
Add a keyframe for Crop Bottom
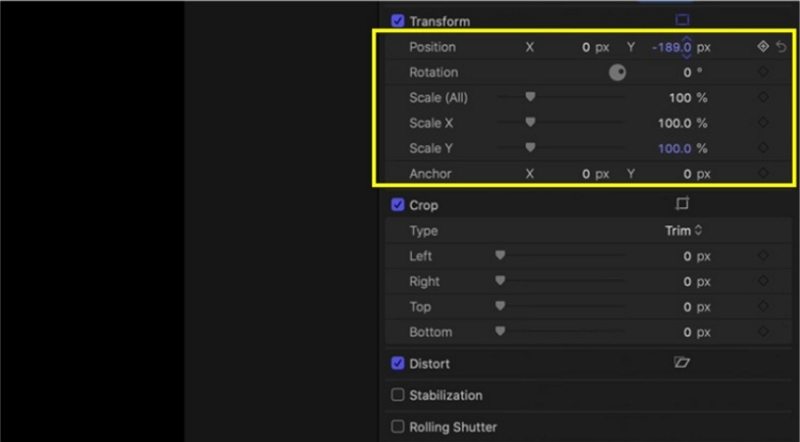(763, 331)
